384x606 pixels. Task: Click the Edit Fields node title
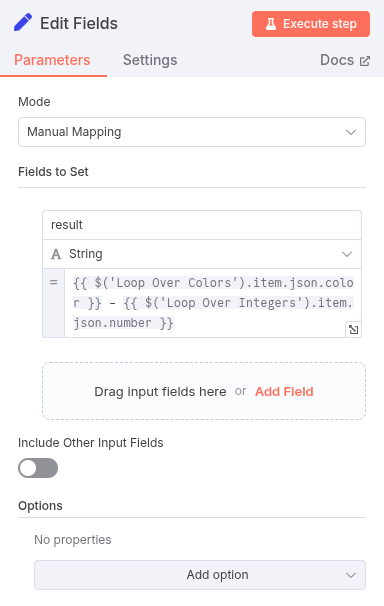tap(79, 24)
